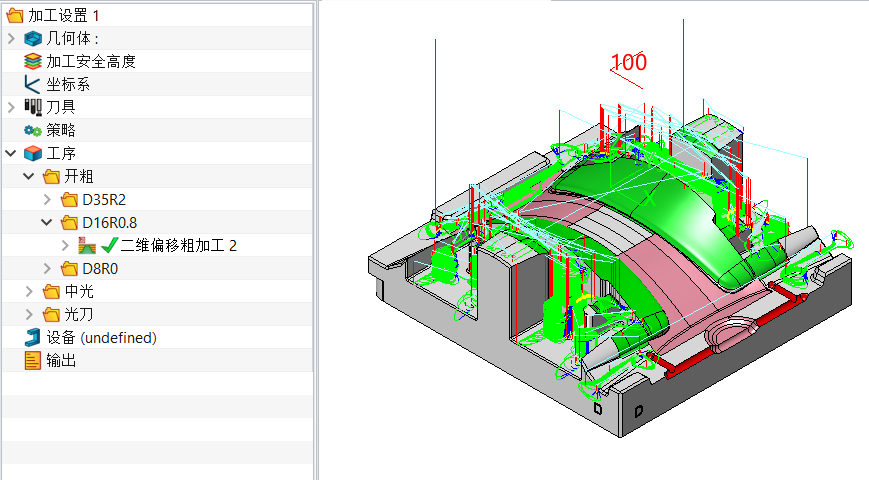Click the D35R2 folder icon
The image size is (869, 480).
pos(69,200)
